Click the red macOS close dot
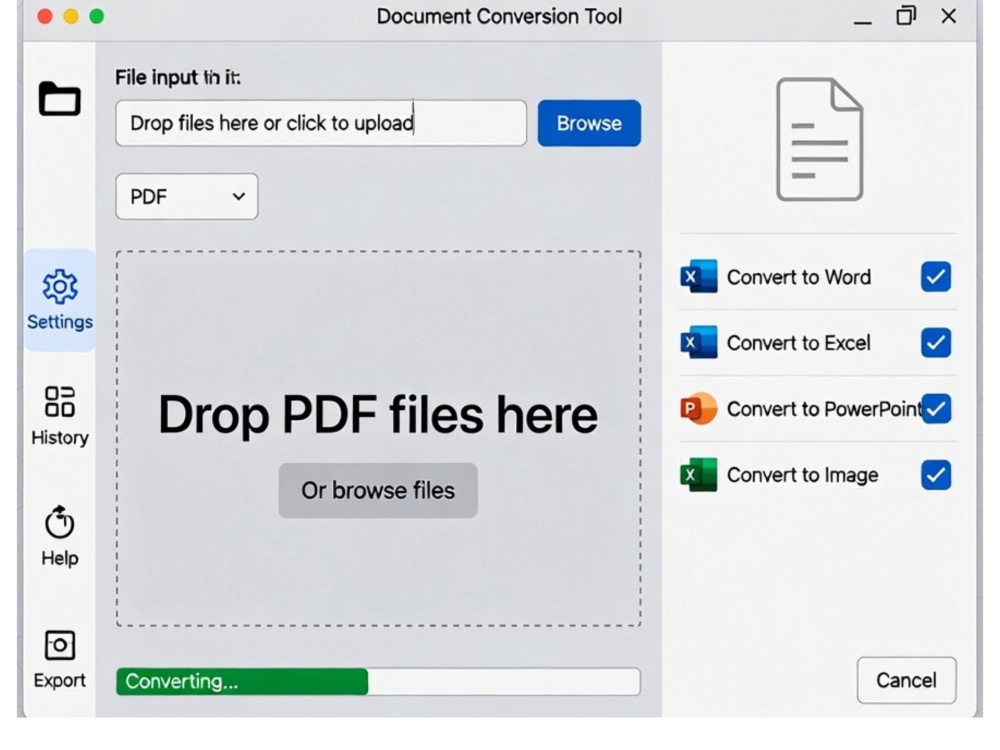This screenshot has width=1000, height=750. click(x=45, y=16)
